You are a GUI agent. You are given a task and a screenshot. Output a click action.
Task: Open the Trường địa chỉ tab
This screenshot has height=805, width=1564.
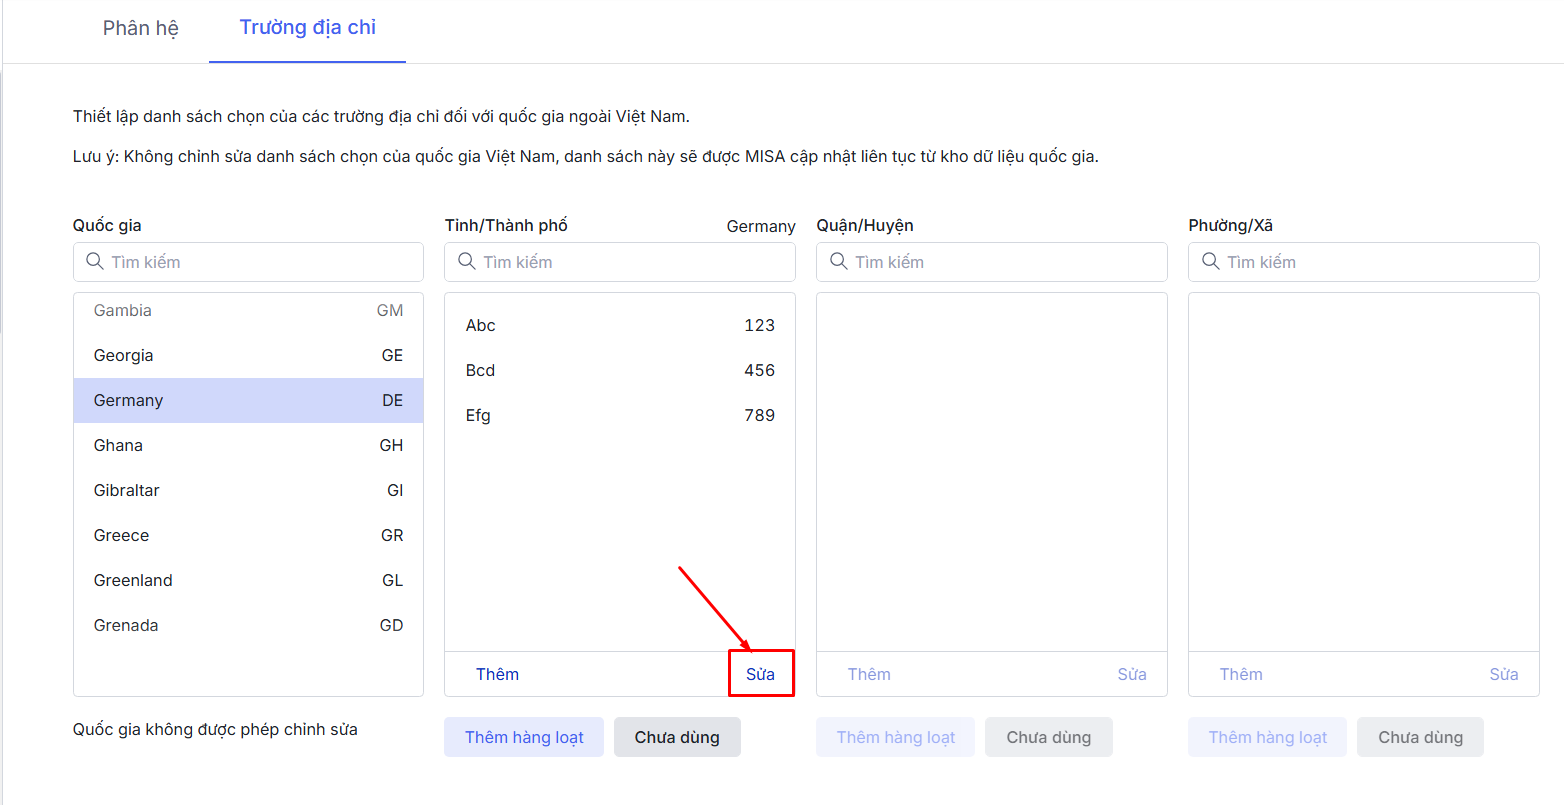[308, 28]
